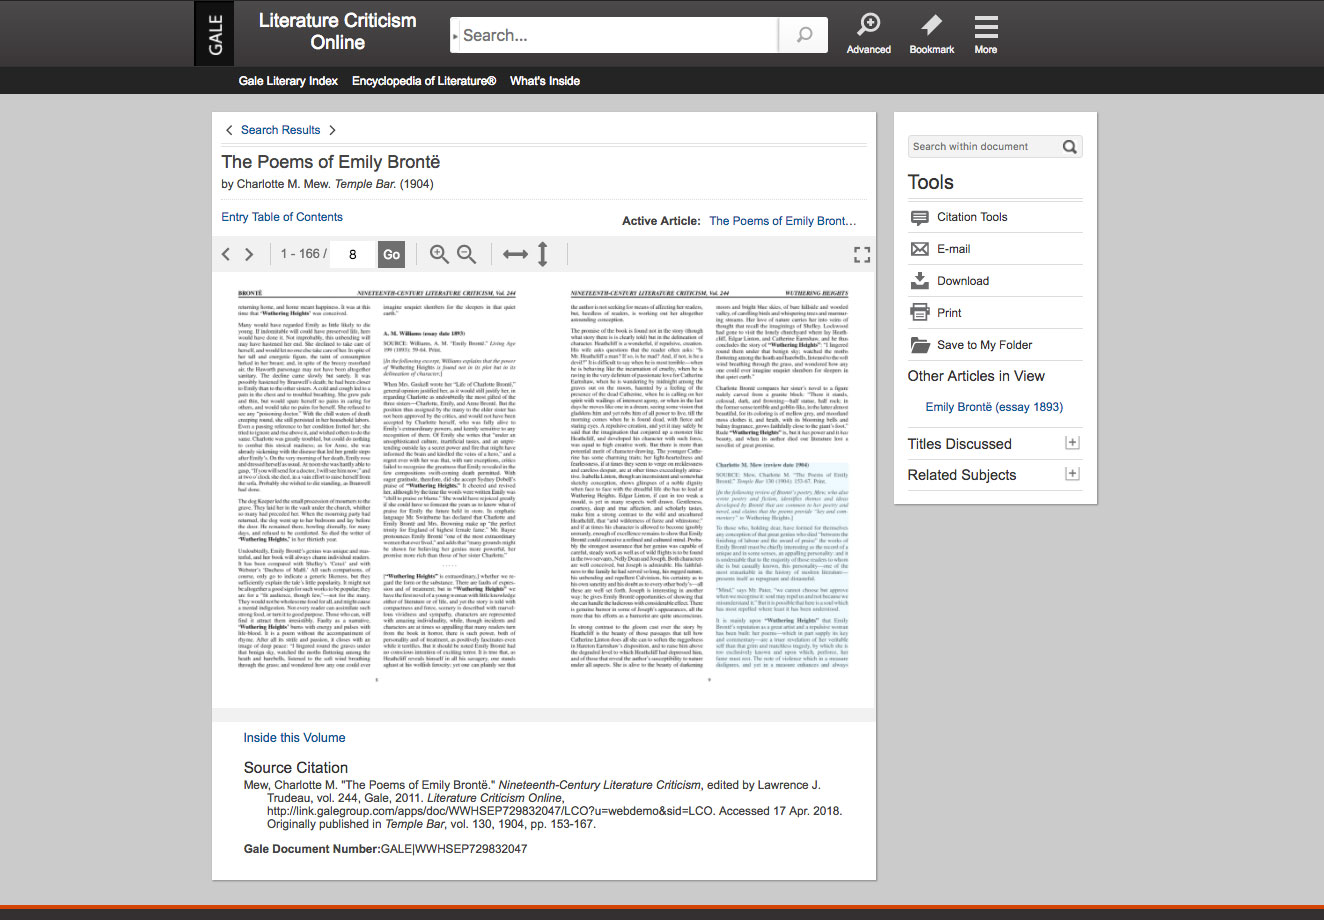Viewport: 1324px width, 920px height.
Task: Save to My Folder
Action: 984,345
